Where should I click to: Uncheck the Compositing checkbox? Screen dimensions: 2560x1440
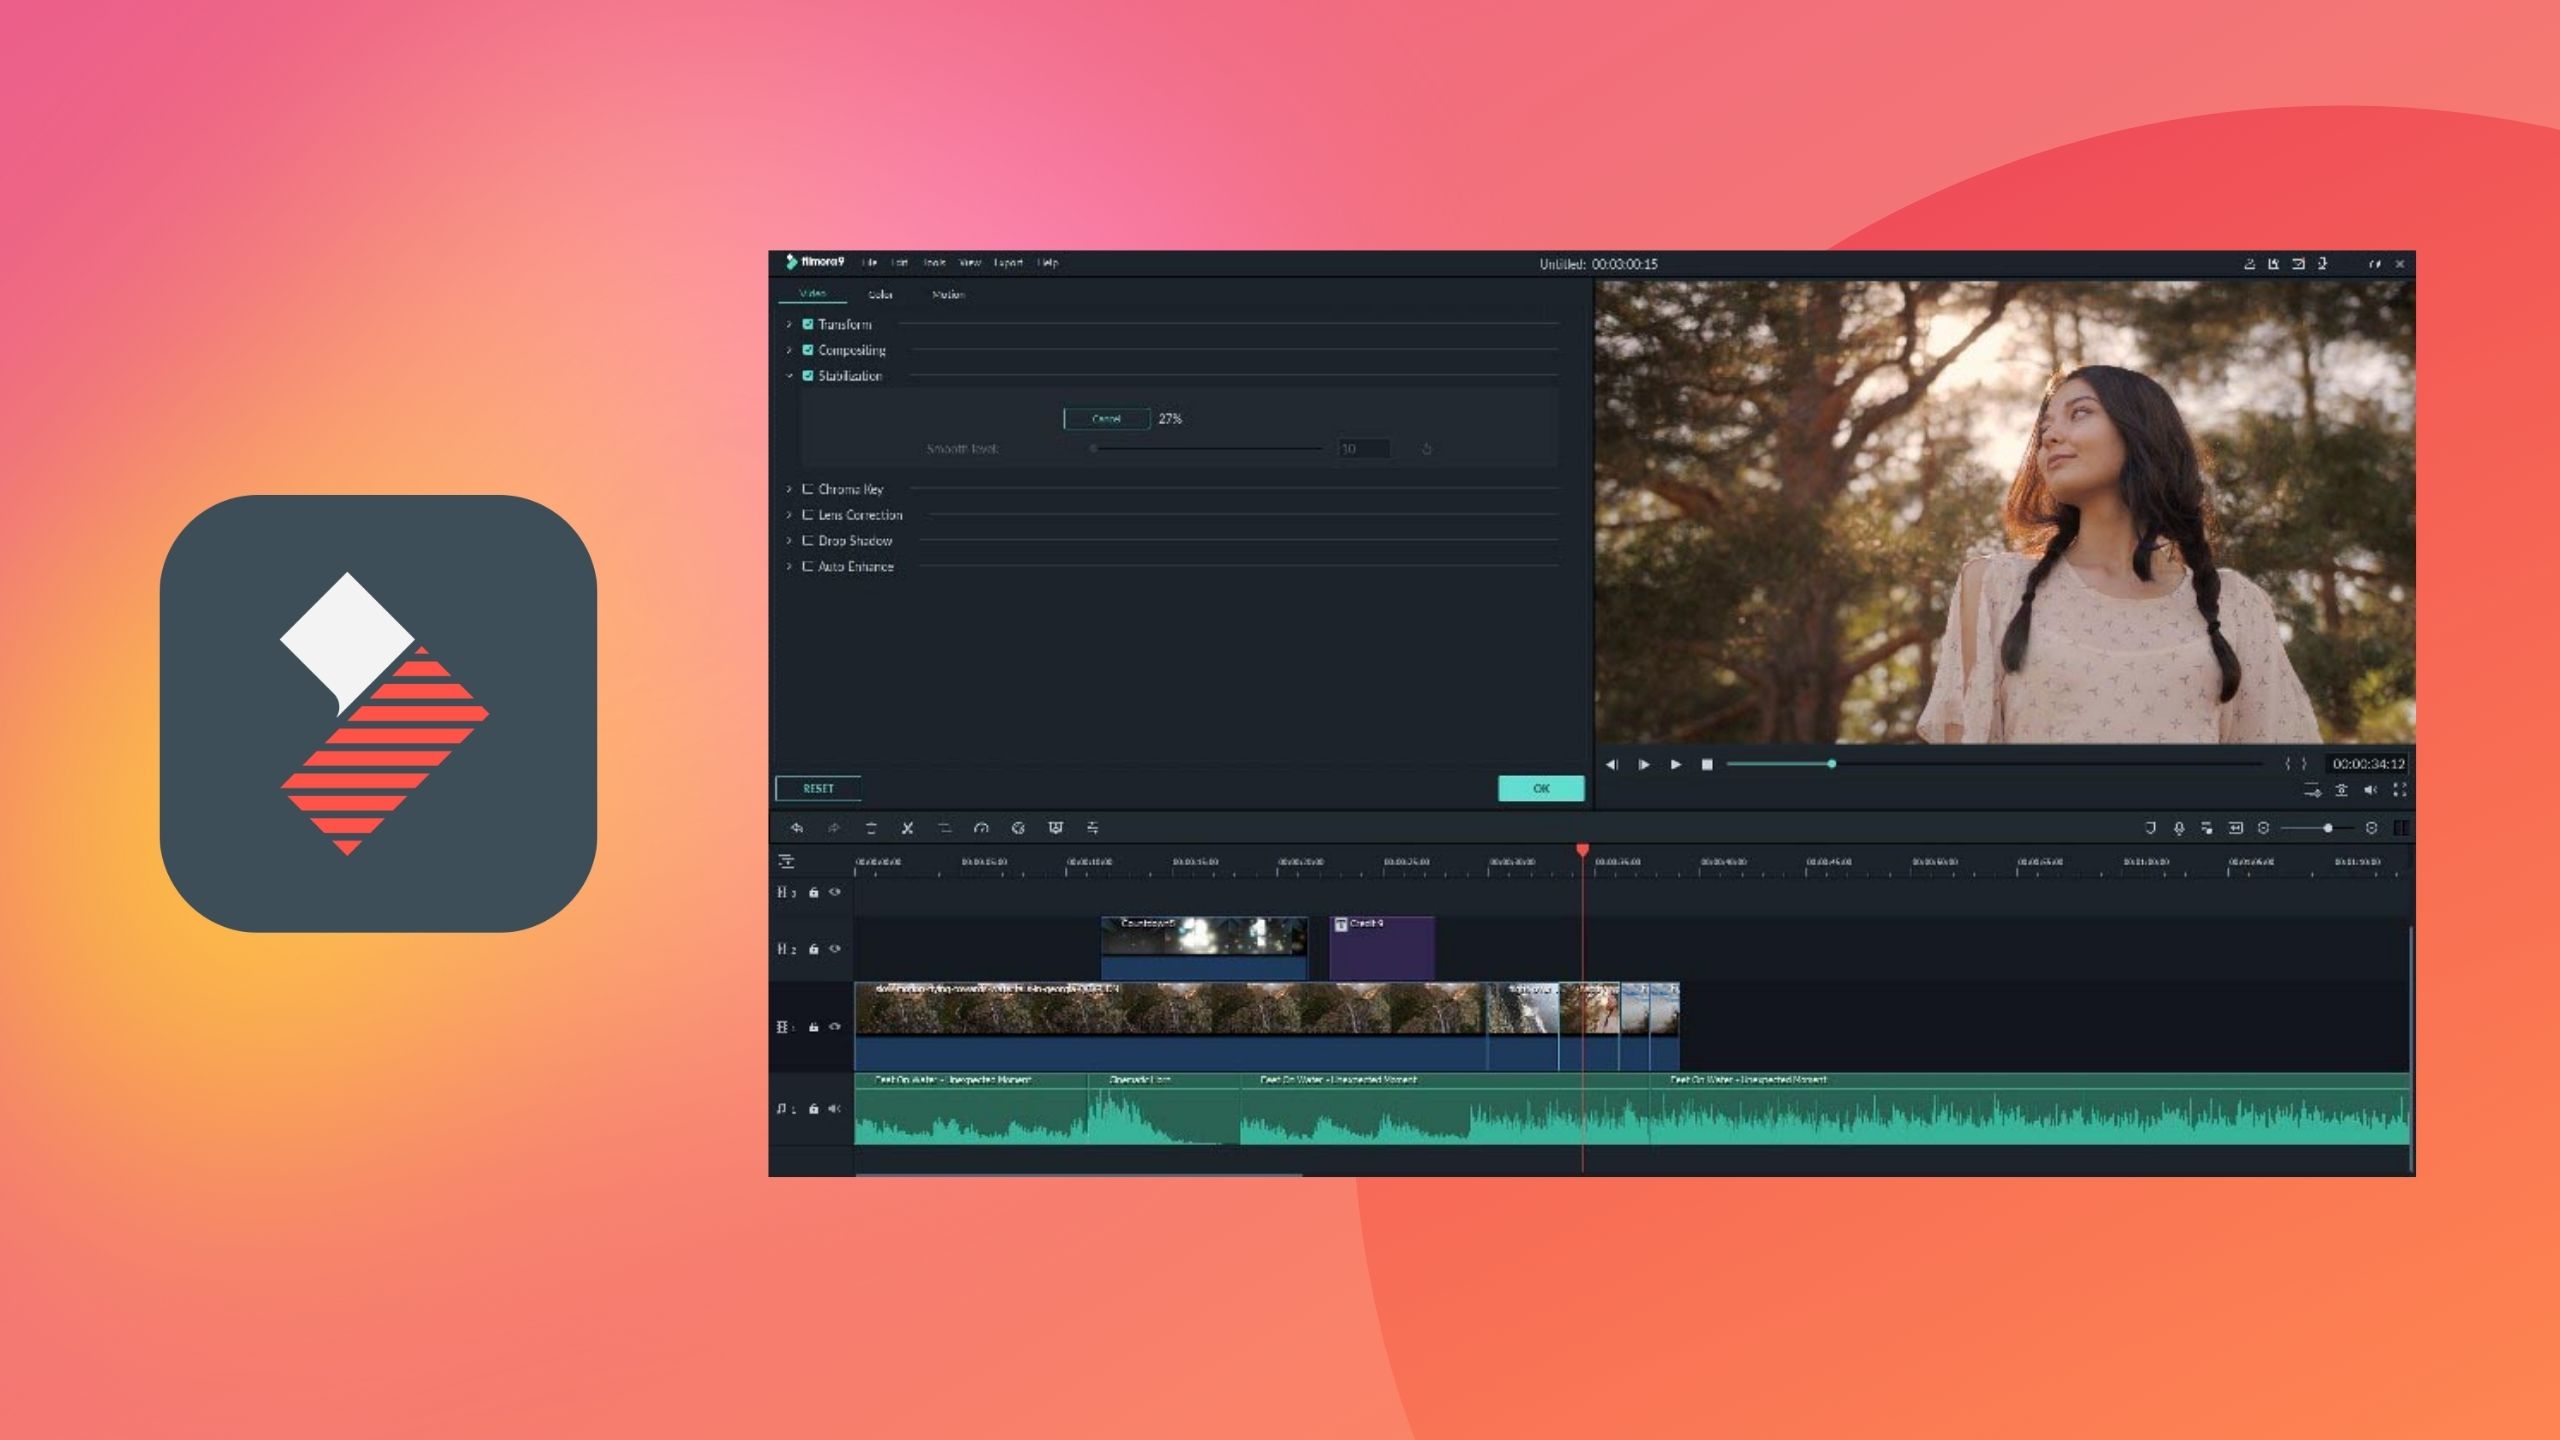pos(808,350)
